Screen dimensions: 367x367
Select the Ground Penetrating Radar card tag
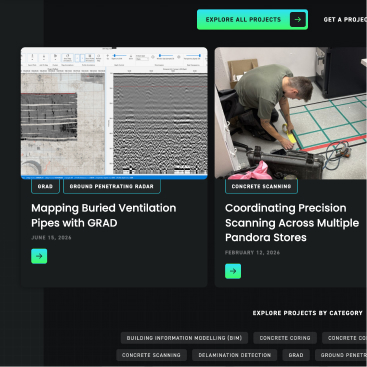[x=112, y=186]
